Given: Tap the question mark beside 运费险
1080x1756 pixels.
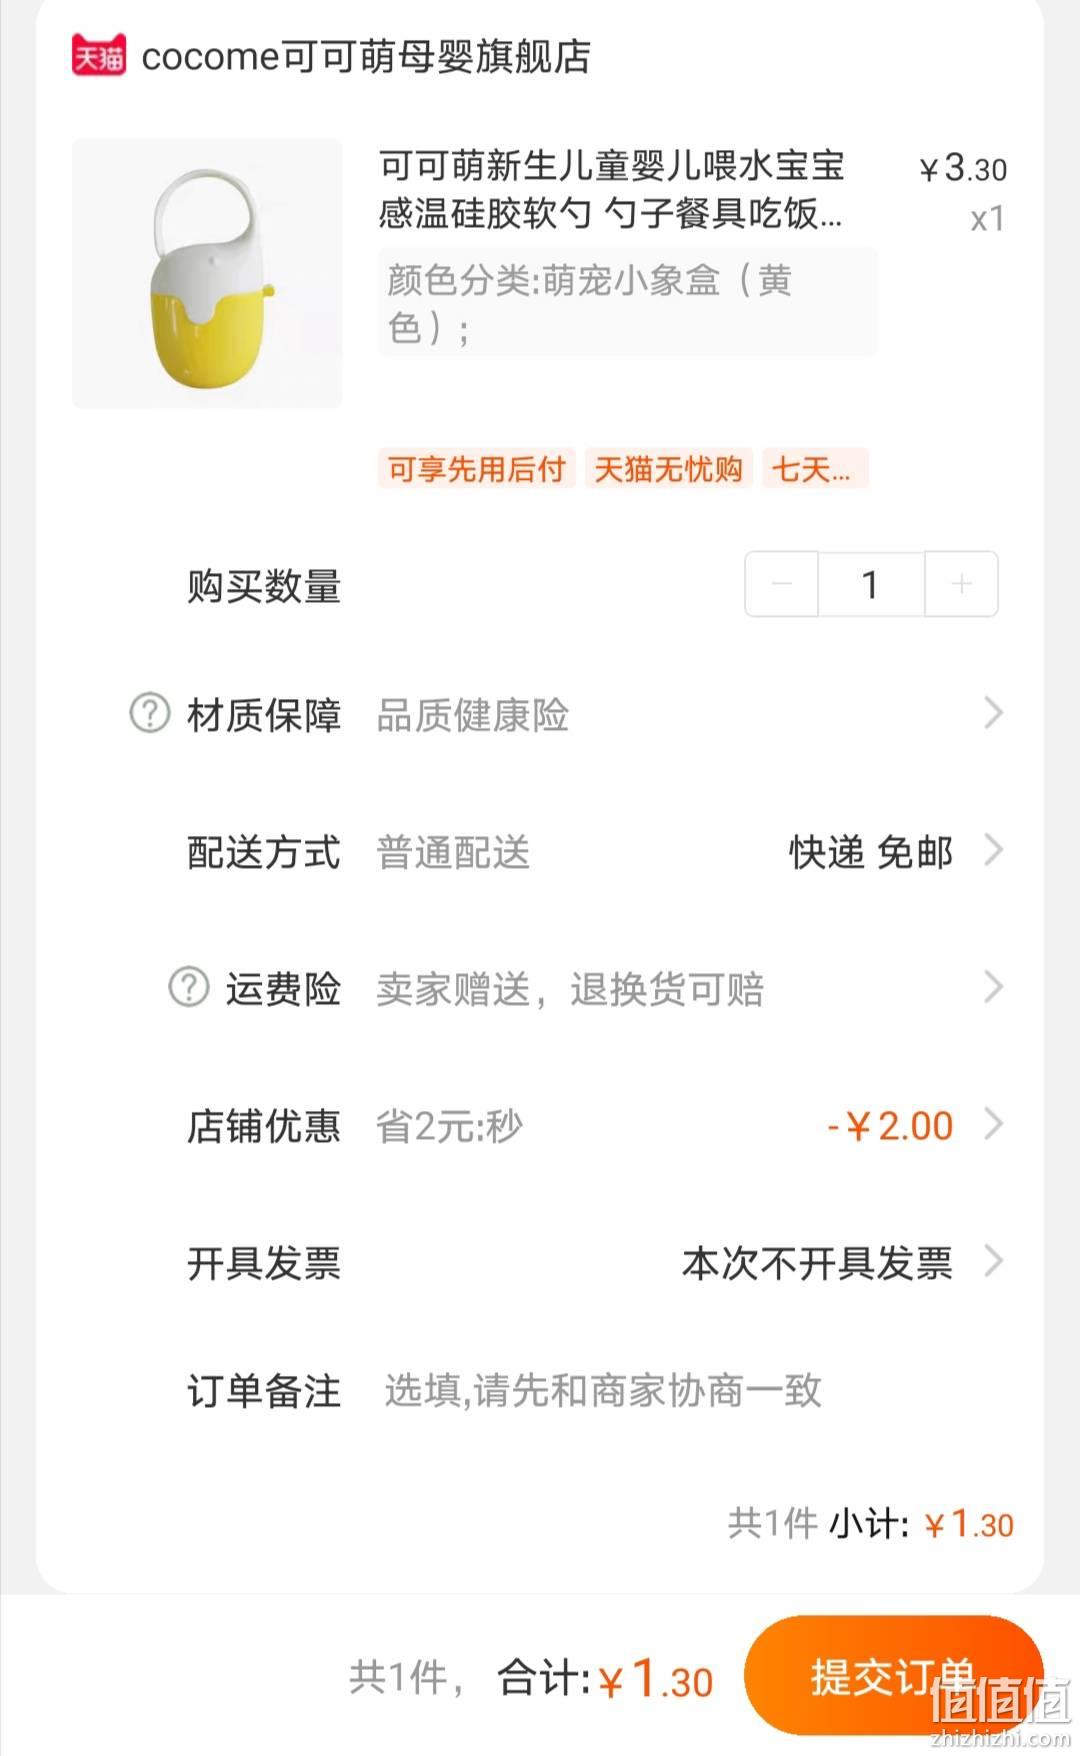Looking at the screenshot, I should [189, 988].
